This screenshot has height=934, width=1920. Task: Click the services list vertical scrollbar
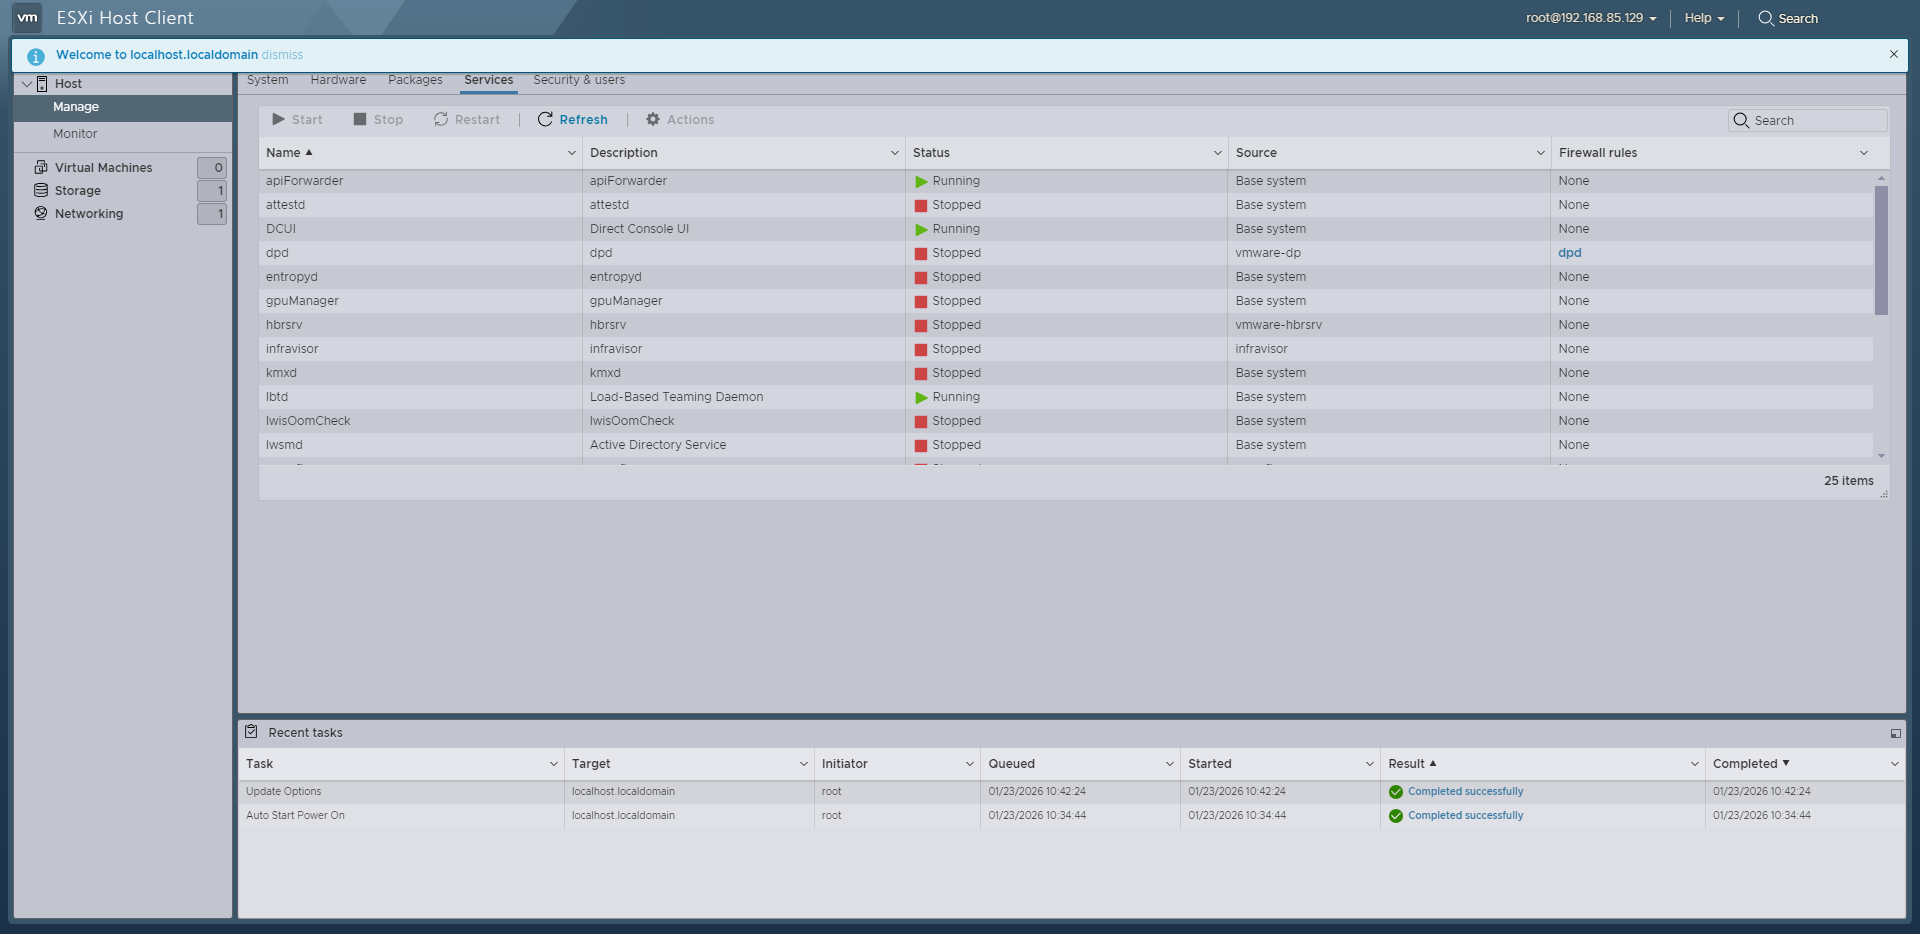[1883, 250]
